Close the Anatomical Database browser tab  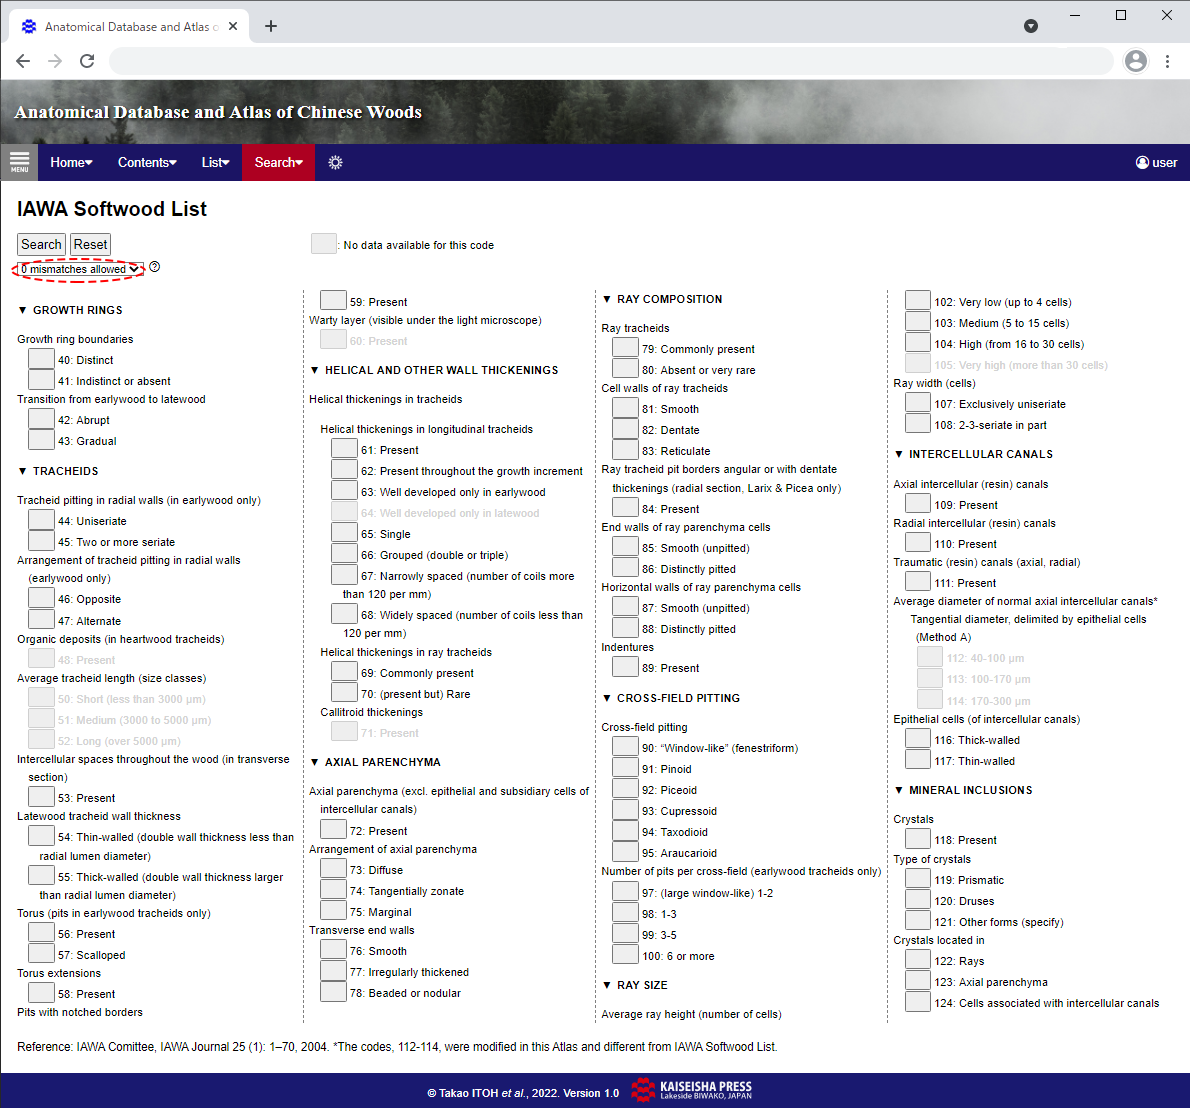[x=233, y=27]
